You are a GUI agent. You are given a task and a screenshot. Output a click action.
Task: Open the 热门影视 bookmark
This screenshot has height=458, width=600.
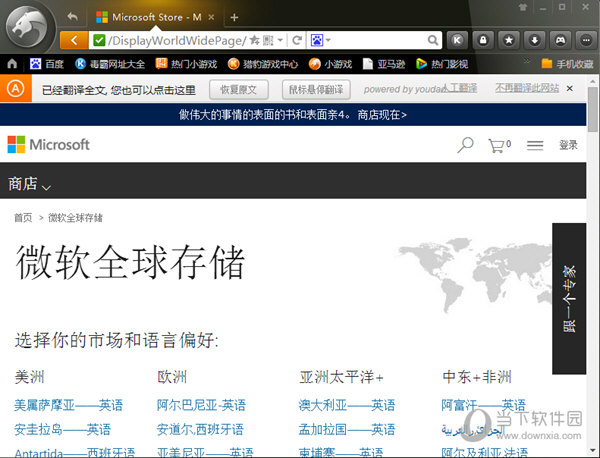[x=442, y=64]
